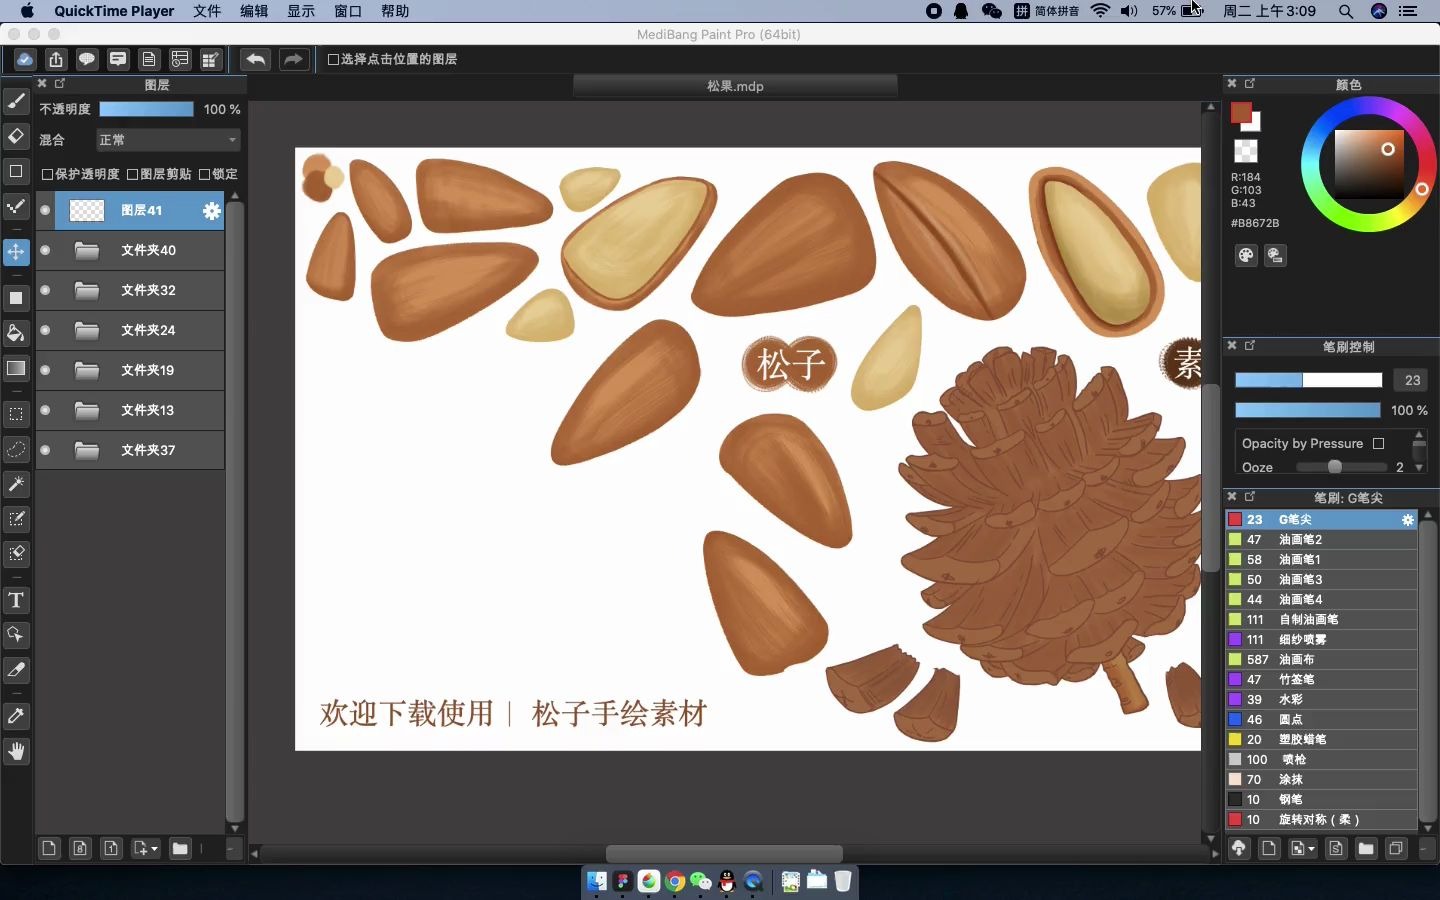This screenshot has width=1440, height=900.
Task: Hide 文件夹40 visibility dot
Action: click(x=45, y=250)
